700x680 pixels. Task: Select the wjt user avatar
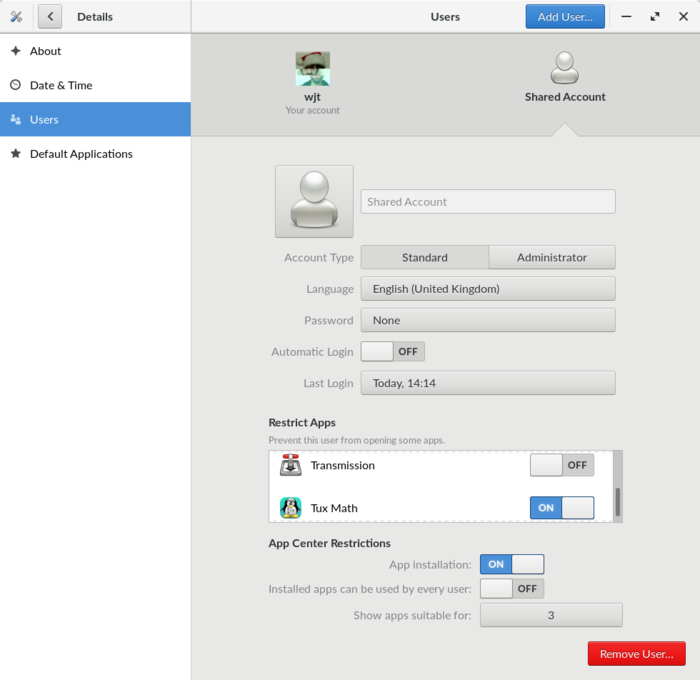coord(312,69)
